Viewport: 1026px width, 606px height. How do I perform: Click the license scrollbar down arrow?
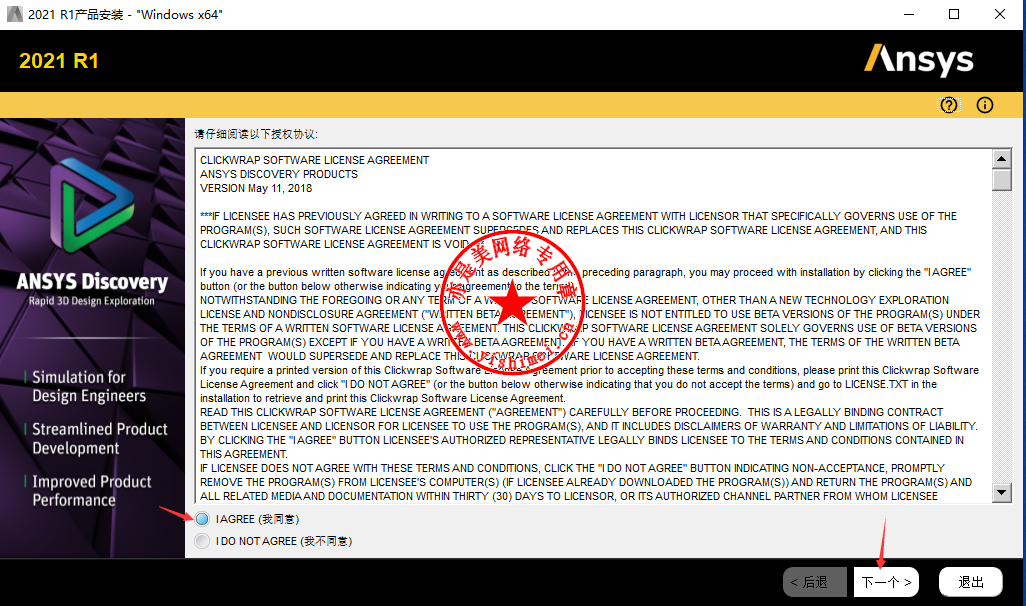pos(1002,493)
